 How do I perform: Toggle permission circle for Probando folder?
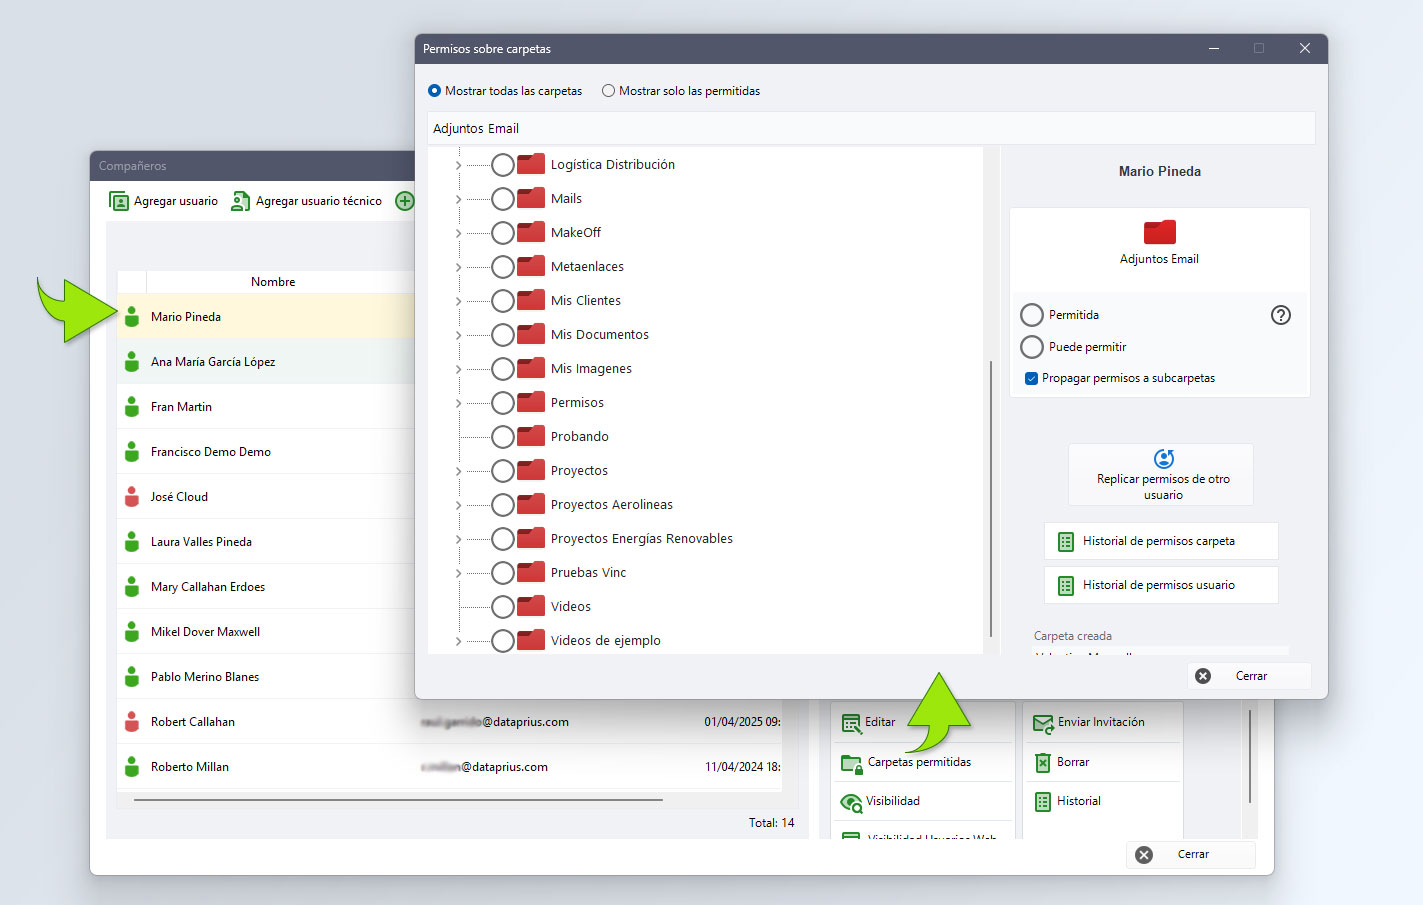click(503, 437)
